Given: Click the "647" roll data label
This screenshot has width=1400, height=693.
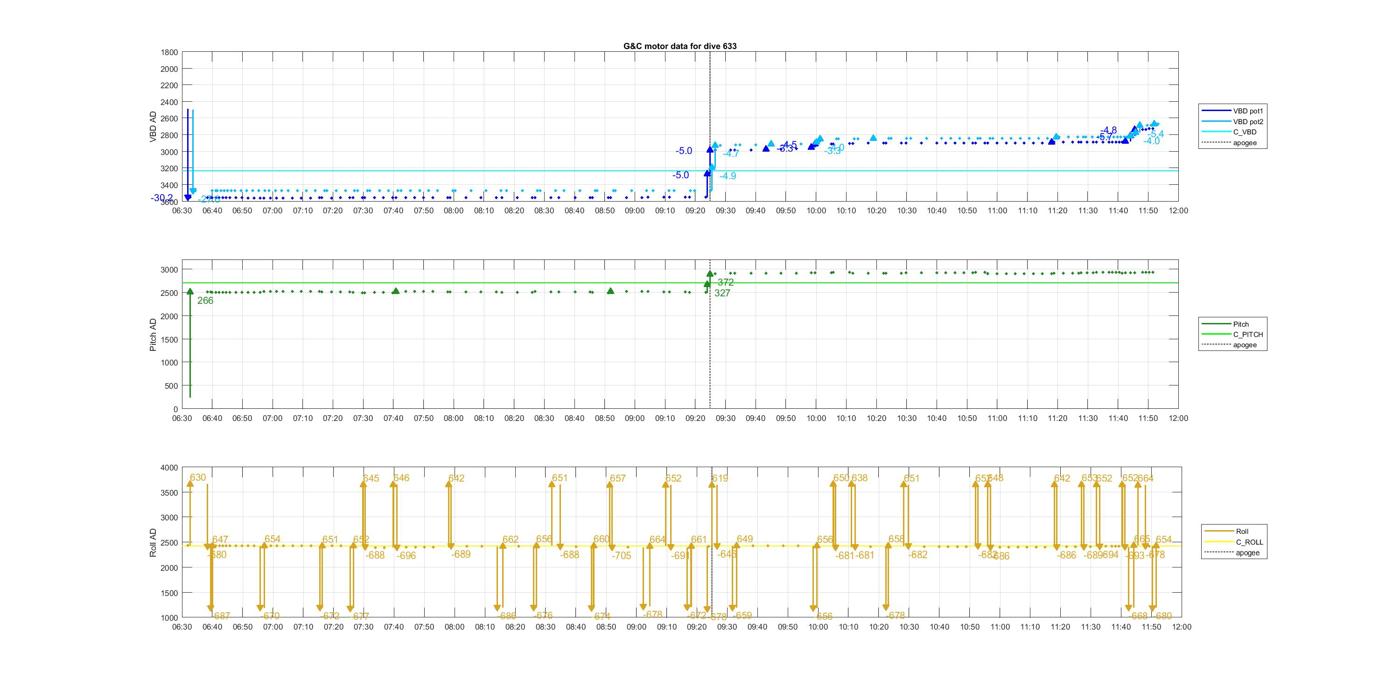Looking at the screenshot, I should click(x=220, y=539).
